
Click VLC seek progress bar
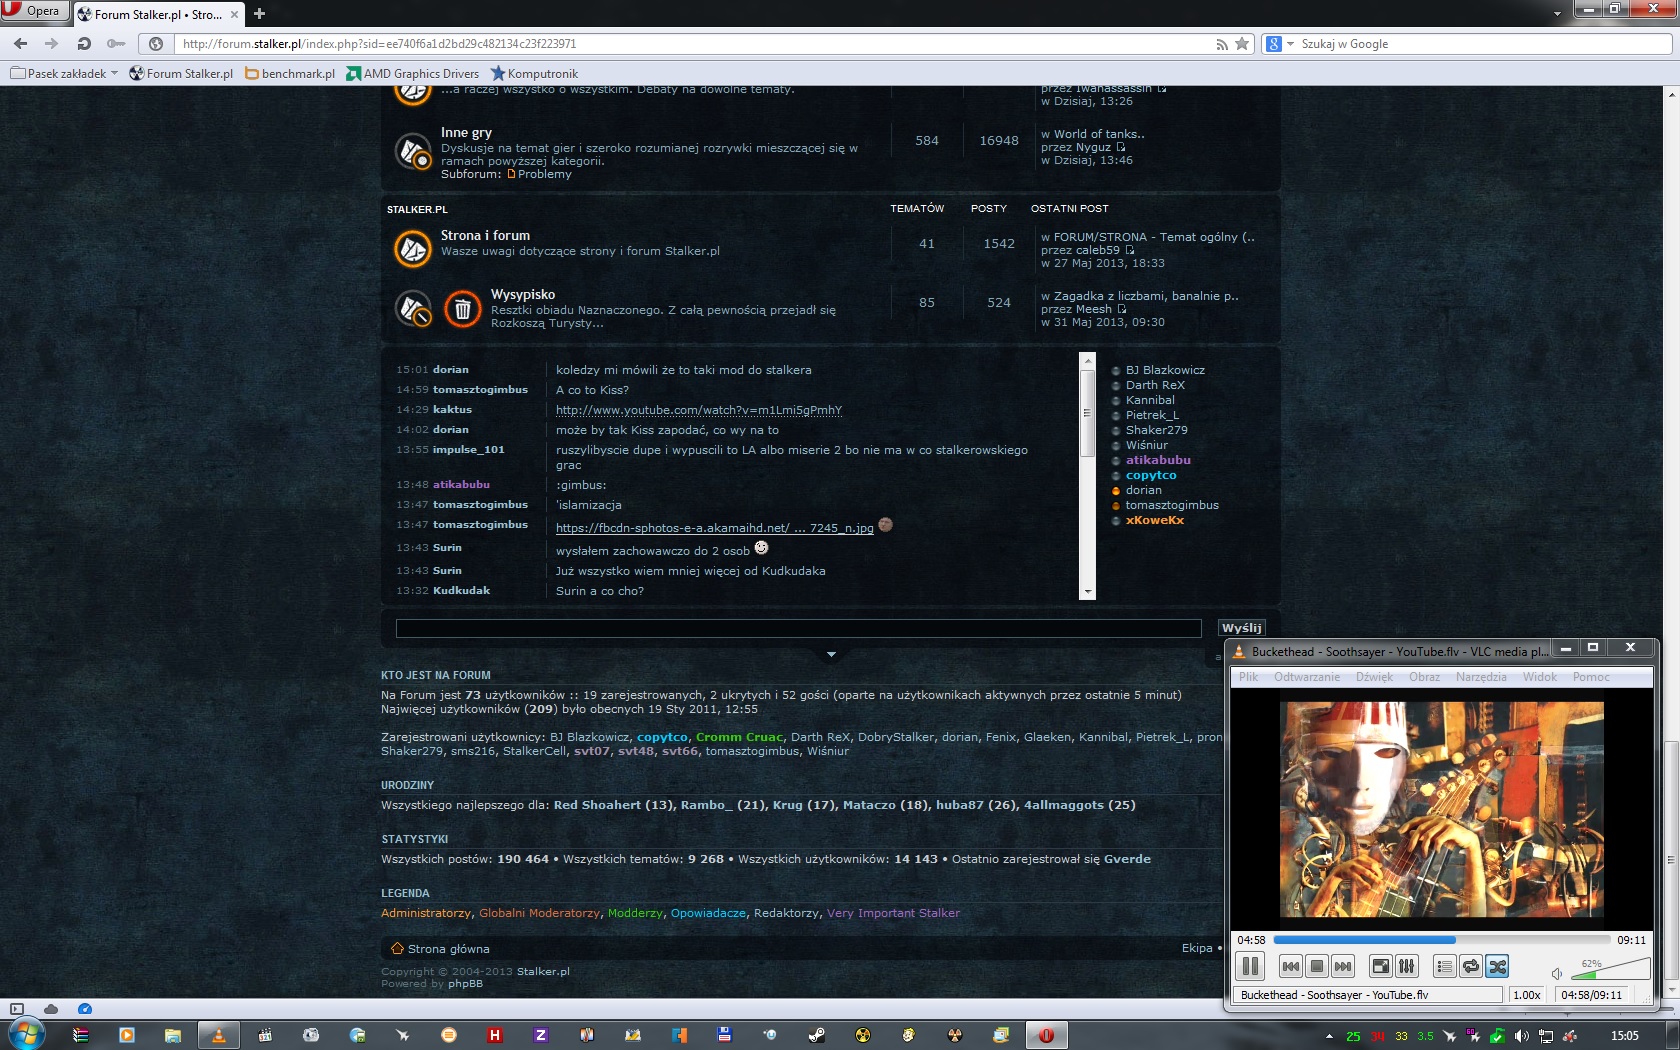[x=1440, y=940]
